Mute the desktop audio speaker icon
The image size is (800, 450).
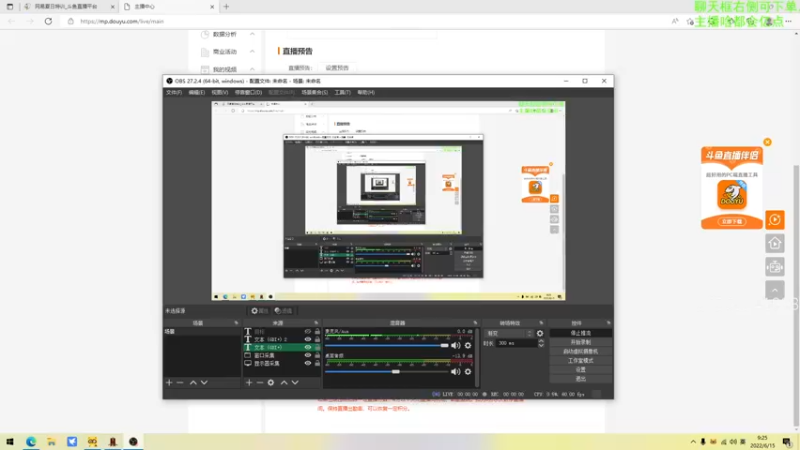[456, 372]
